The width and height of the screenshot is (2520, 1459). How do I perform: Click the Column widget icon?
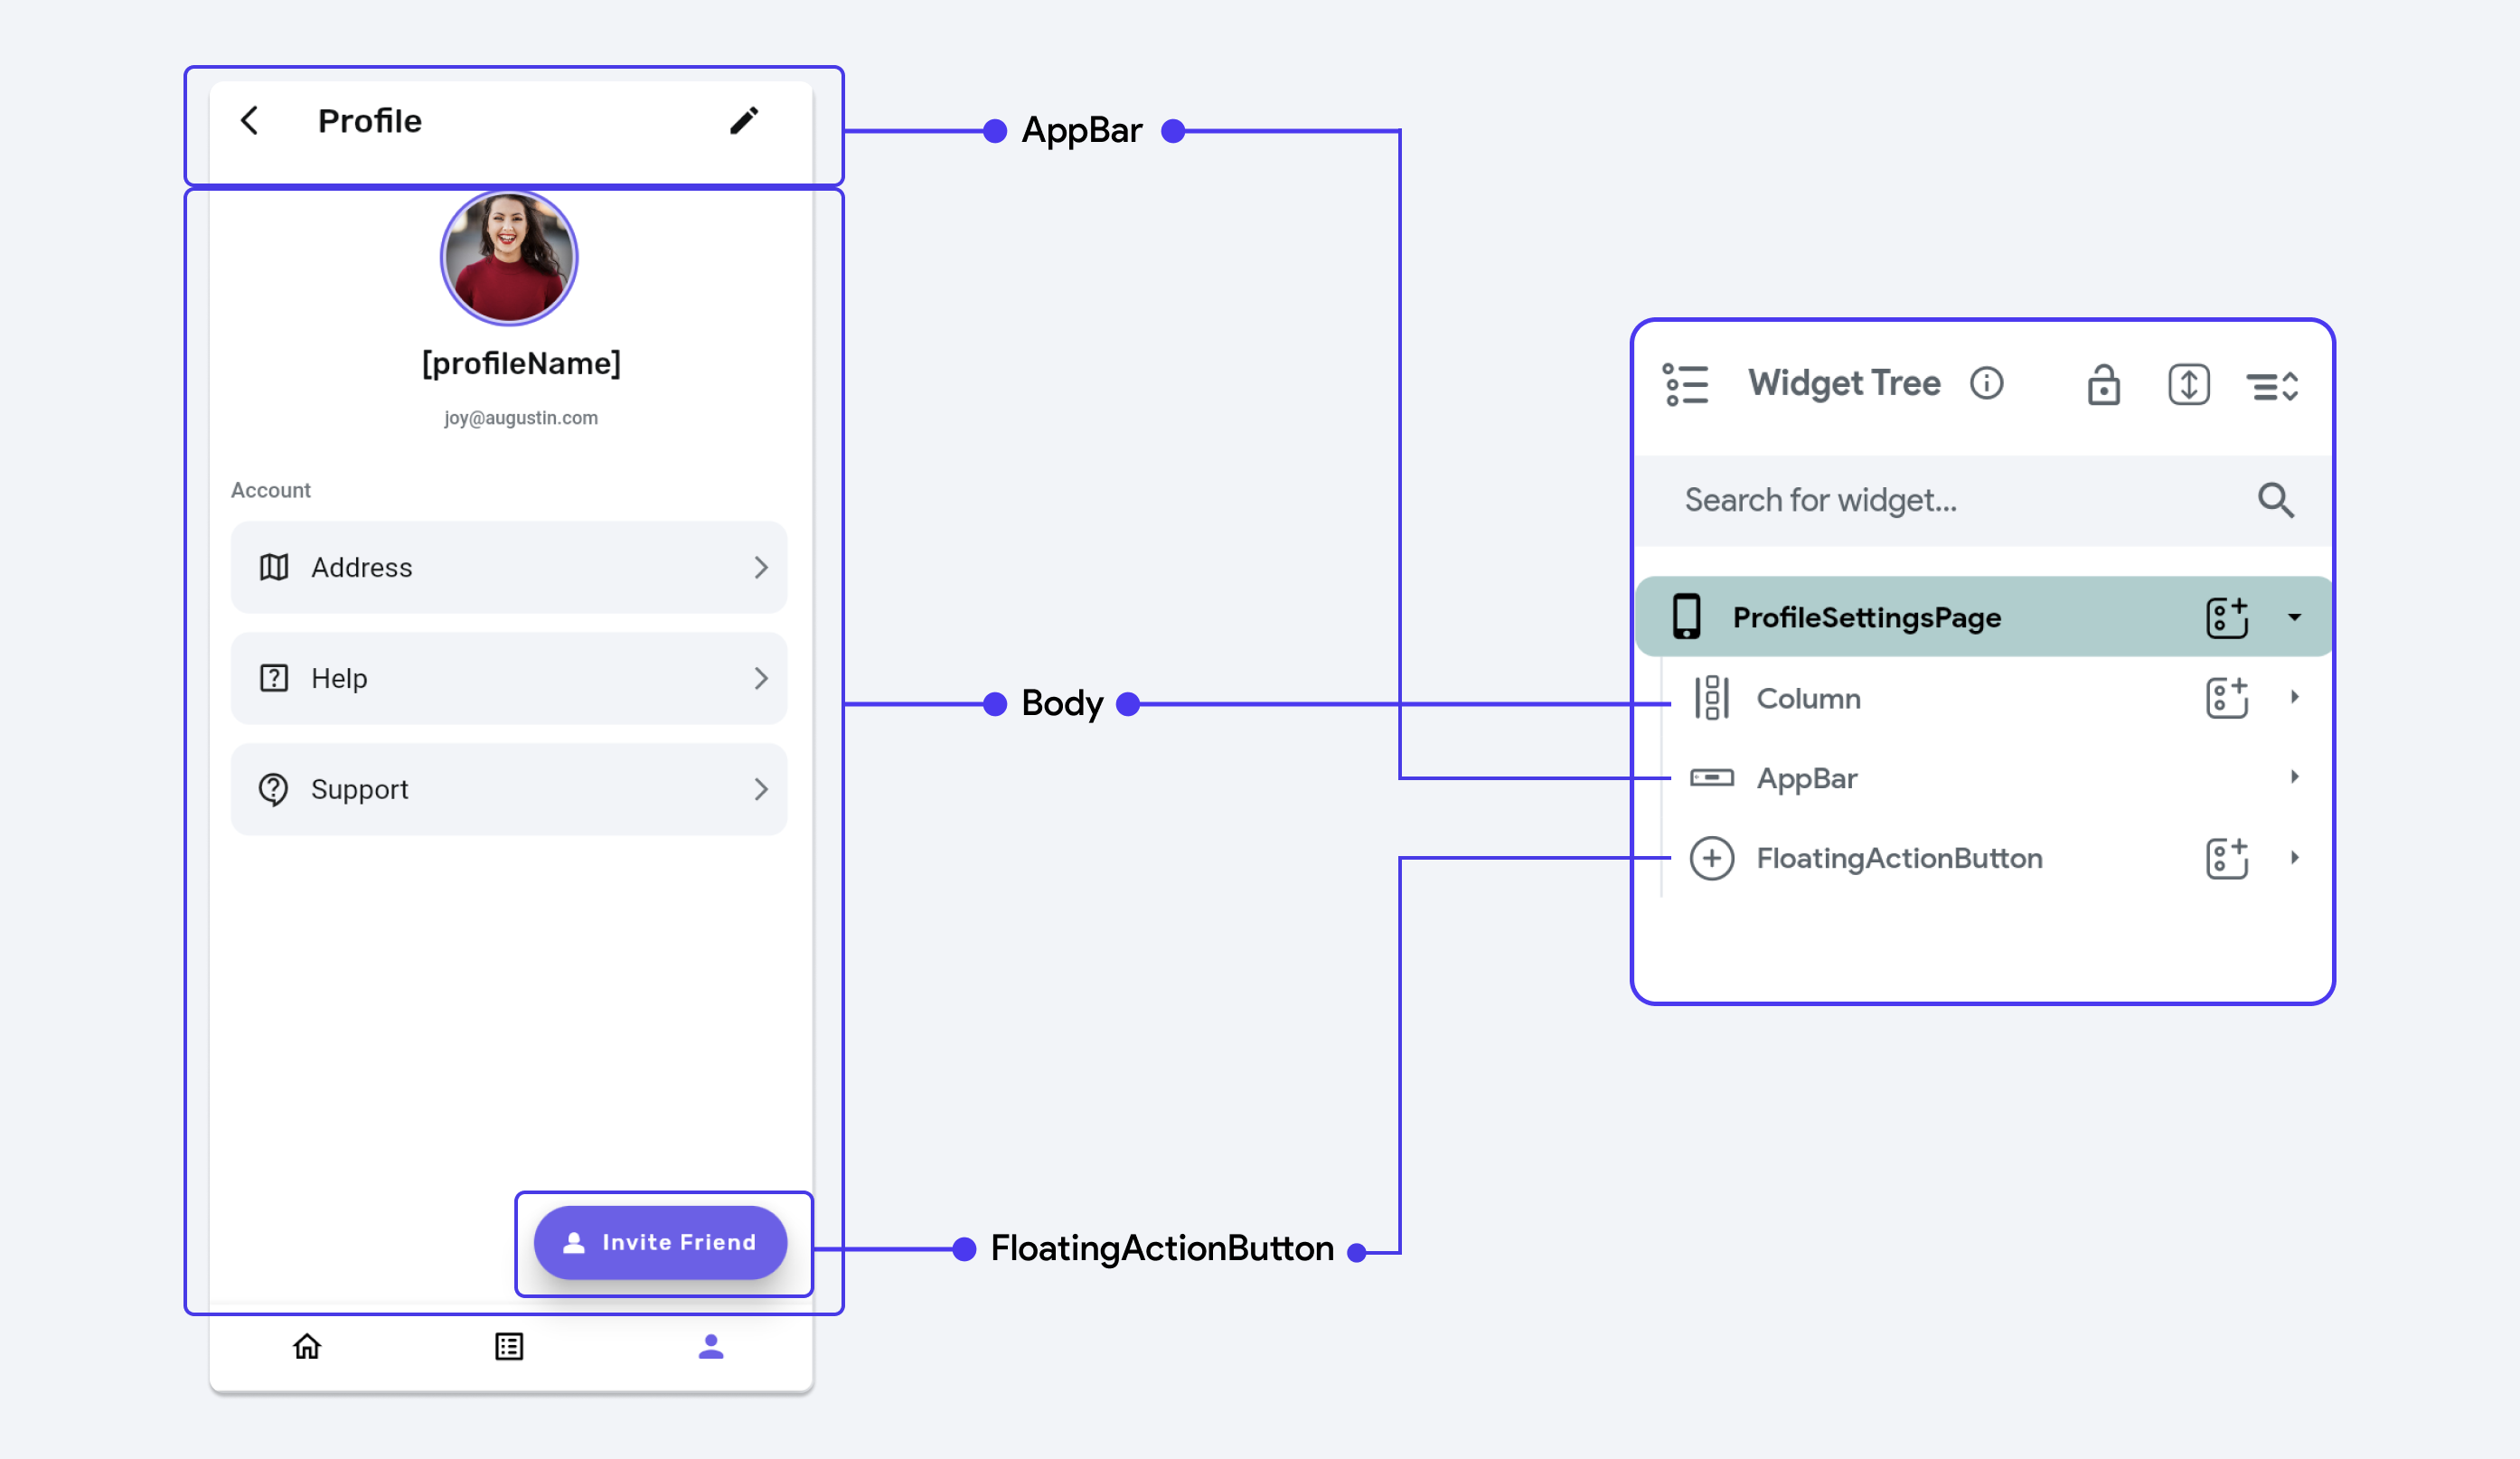1711,698
